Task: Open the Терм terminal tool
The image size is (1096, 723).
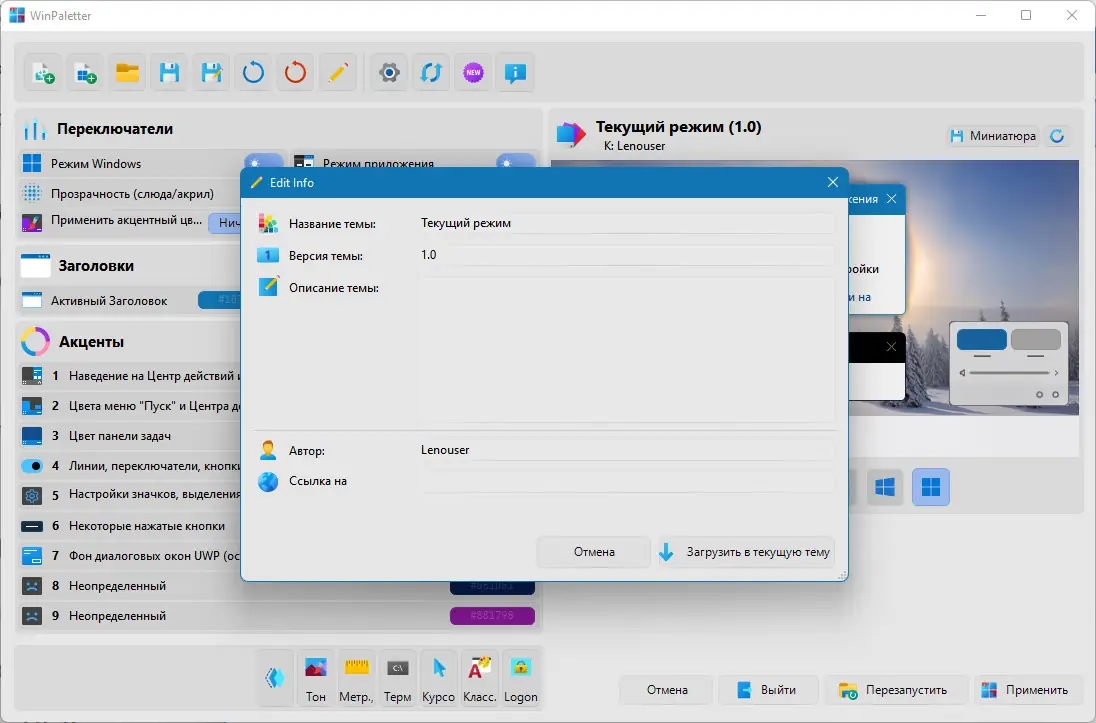Action: [x=398, y=678]
